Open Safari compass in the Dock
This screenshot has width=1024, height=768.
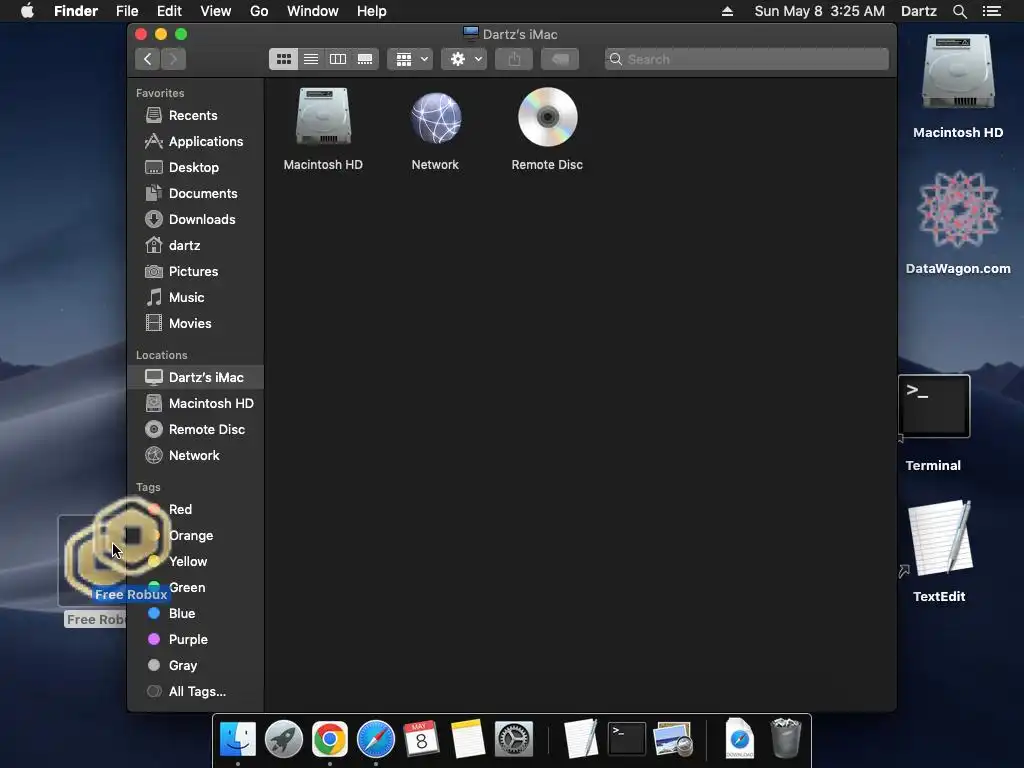376,739
